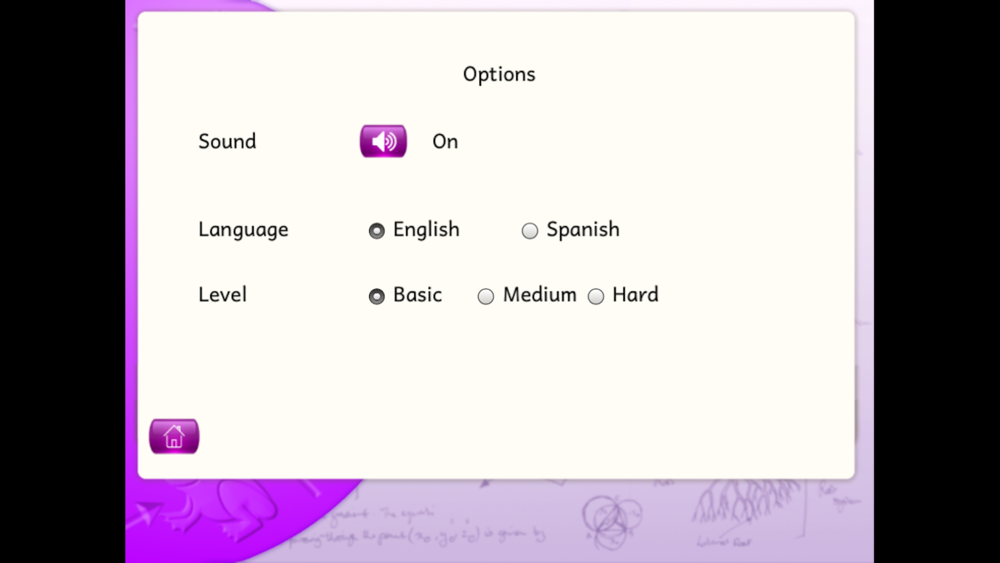Return home via the purple house button

[x=174, y=436]
